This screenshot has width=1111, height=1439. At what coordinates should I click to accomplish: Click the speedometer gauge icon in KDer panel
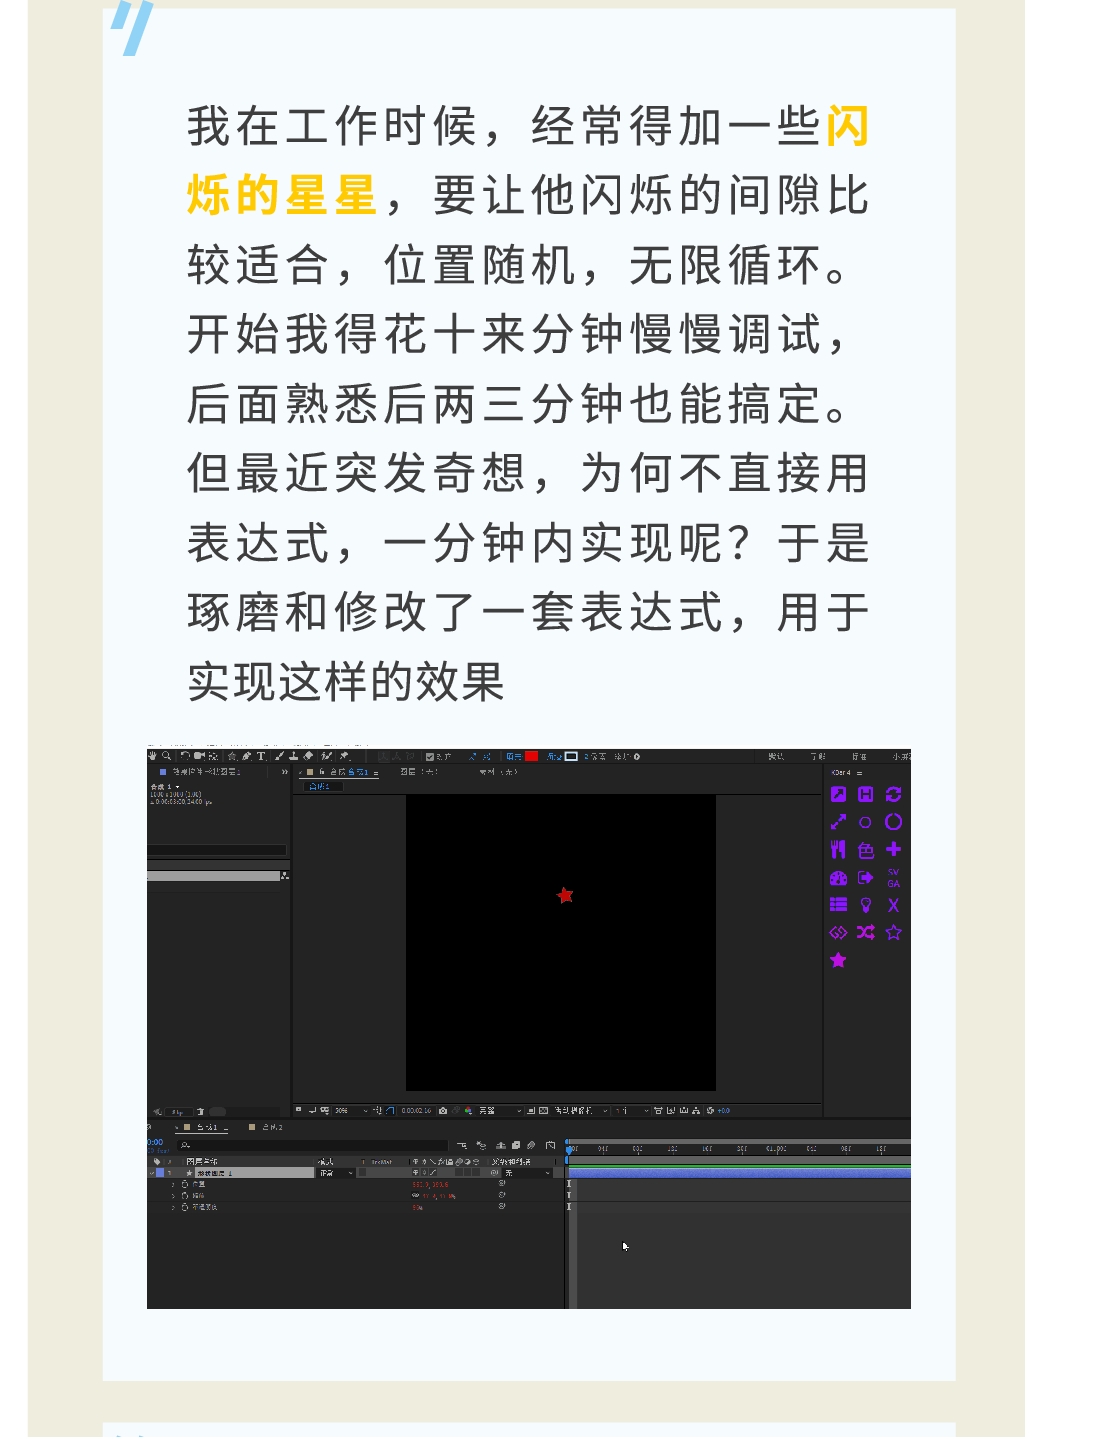click(x=838, y=878)
